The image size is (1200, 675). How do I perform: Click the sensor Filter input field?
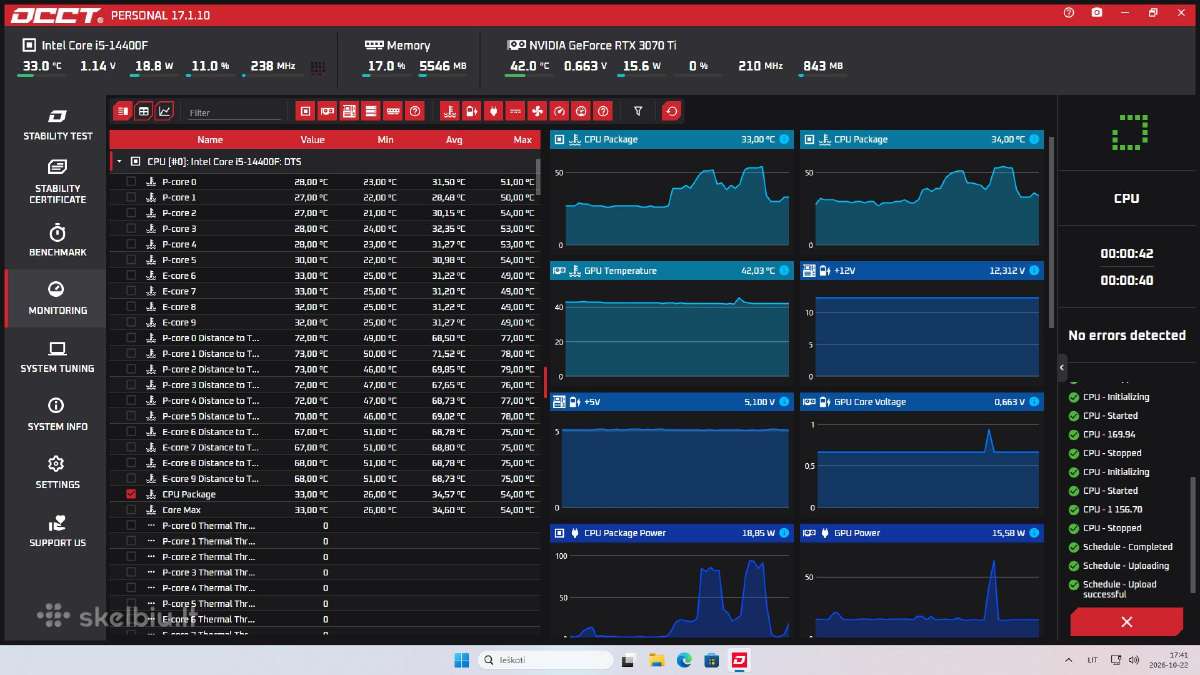coord(235,112)
